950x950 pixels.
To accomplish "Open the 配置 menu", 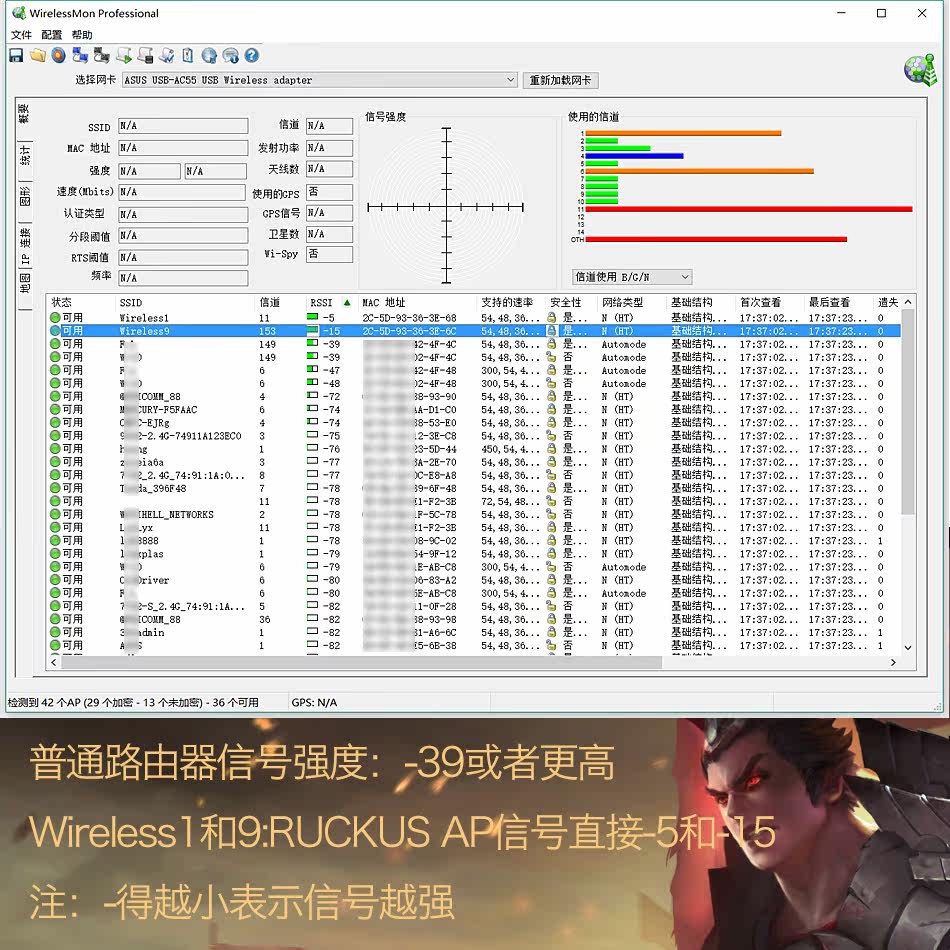I will [51, 35].
